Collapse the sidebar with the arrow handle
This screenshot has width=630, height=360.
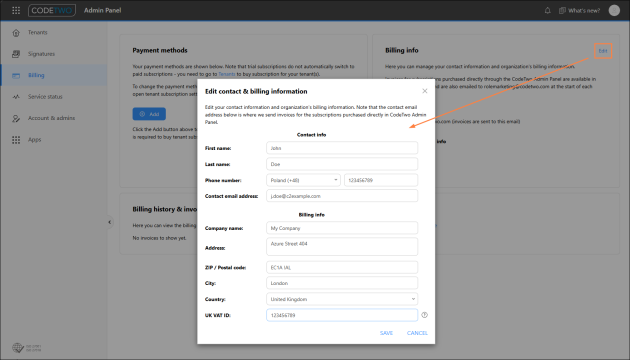tap(109, 222)
